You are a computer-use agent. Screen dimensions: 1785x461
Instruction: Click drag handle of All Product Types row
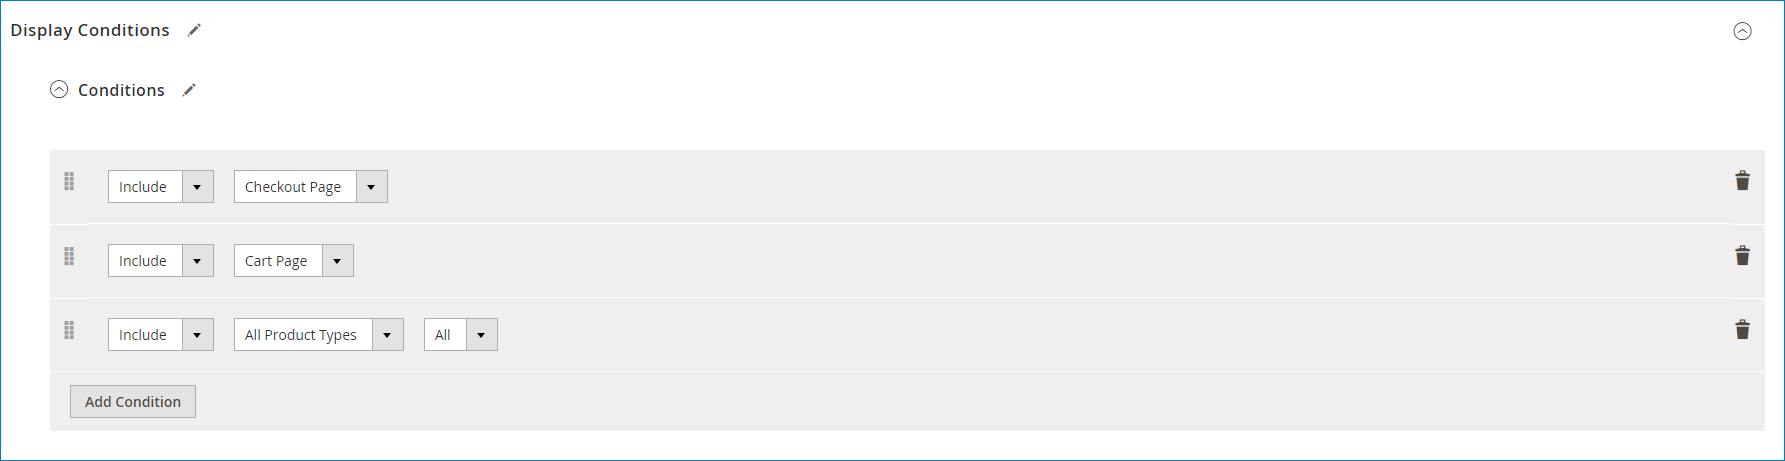click(69, 330)
